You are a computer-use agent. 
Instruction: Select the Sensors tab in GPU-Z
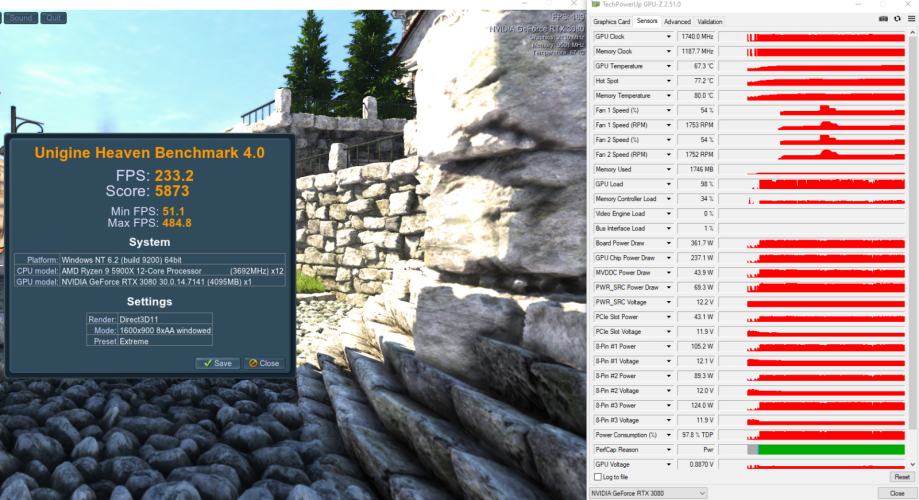coord(647,21)
